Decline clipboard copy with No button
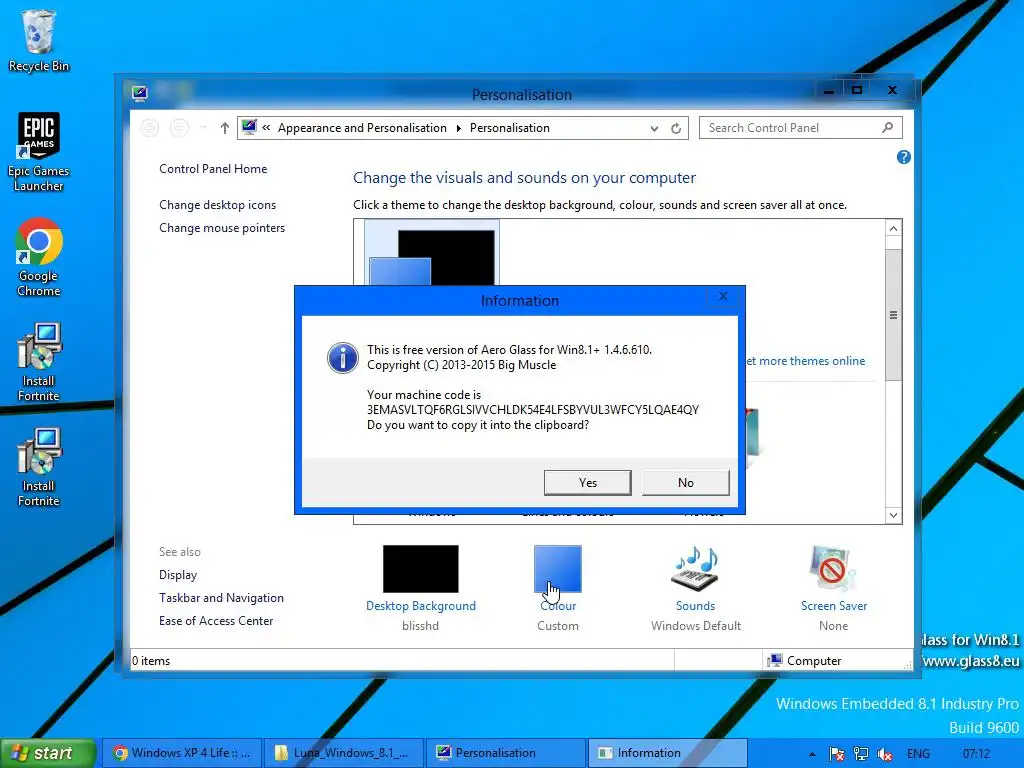This screenshot has height=768, width=1024. (x=685, y=483)
